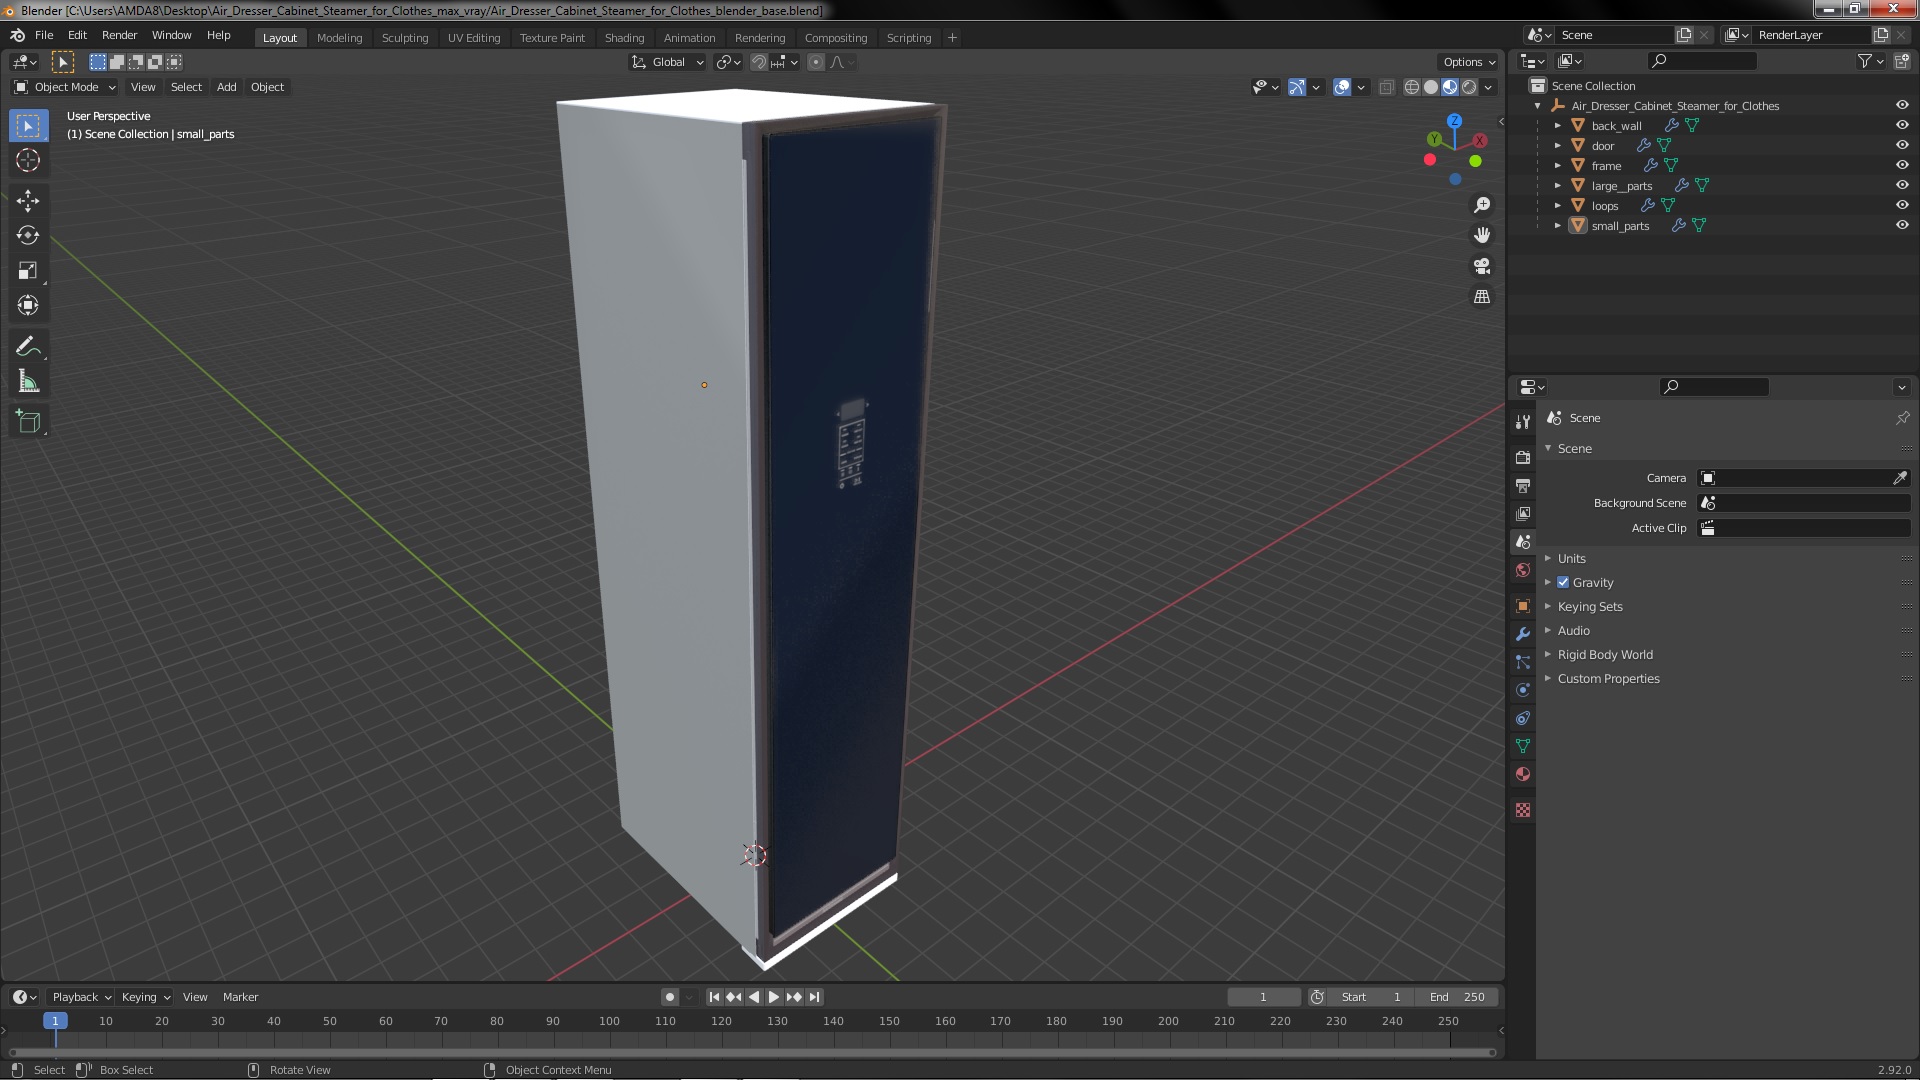This screenshot has width=1920, height=1080.
Task: Jump to the last frame
Action: tap(815, 997)
